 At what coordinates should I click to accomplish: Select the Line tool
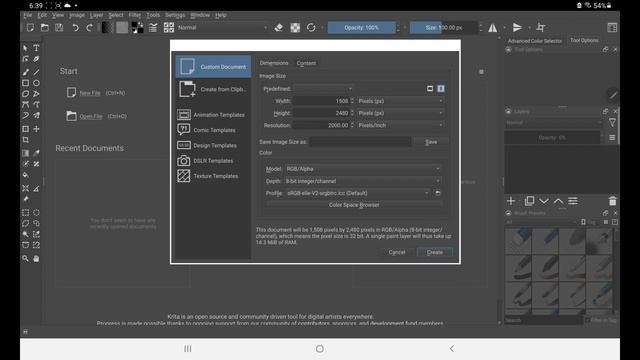(x=36, y=72)
